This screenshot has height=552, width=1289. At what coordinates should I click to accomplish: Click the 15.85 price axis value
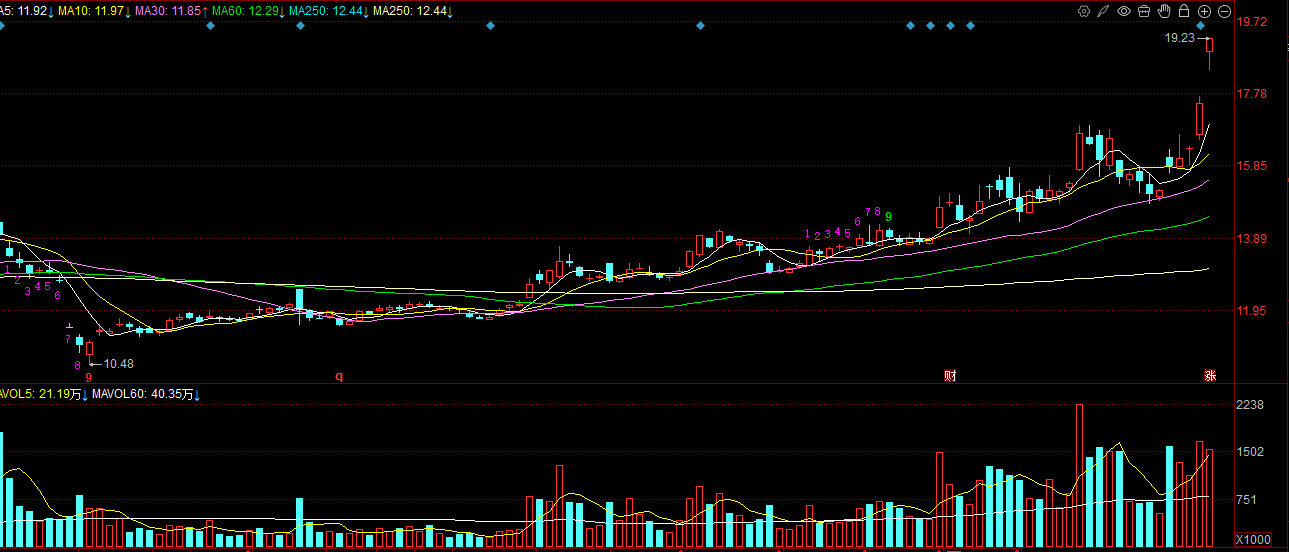click(x=1252, y=166)
